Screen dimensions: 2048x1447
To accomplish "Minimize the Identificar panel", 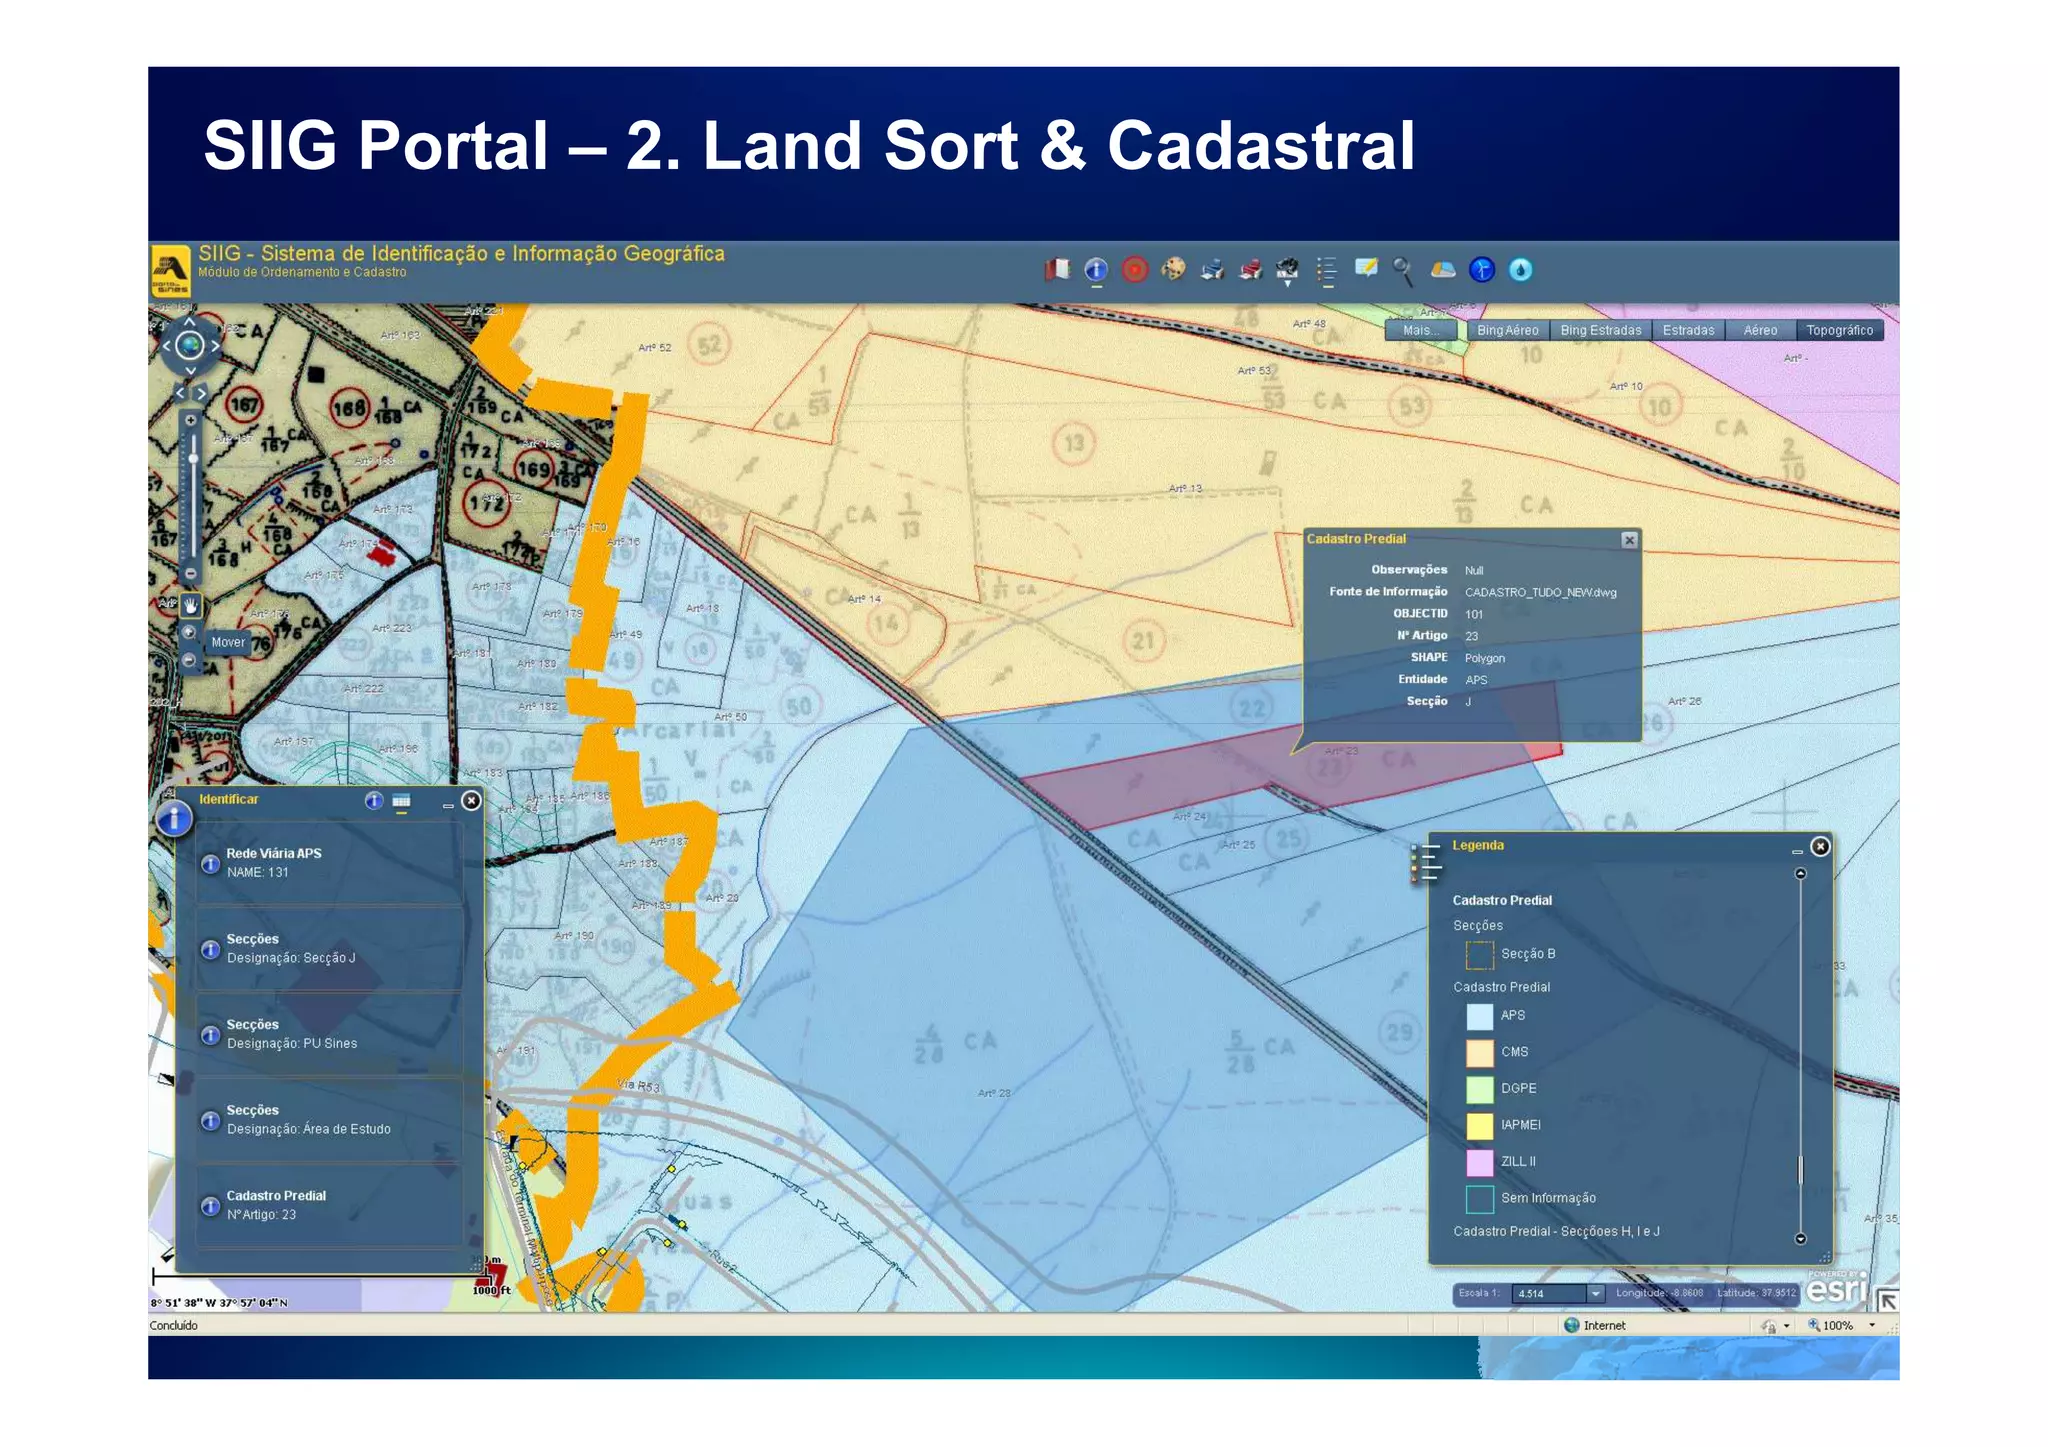I will [x=448, y=804].
